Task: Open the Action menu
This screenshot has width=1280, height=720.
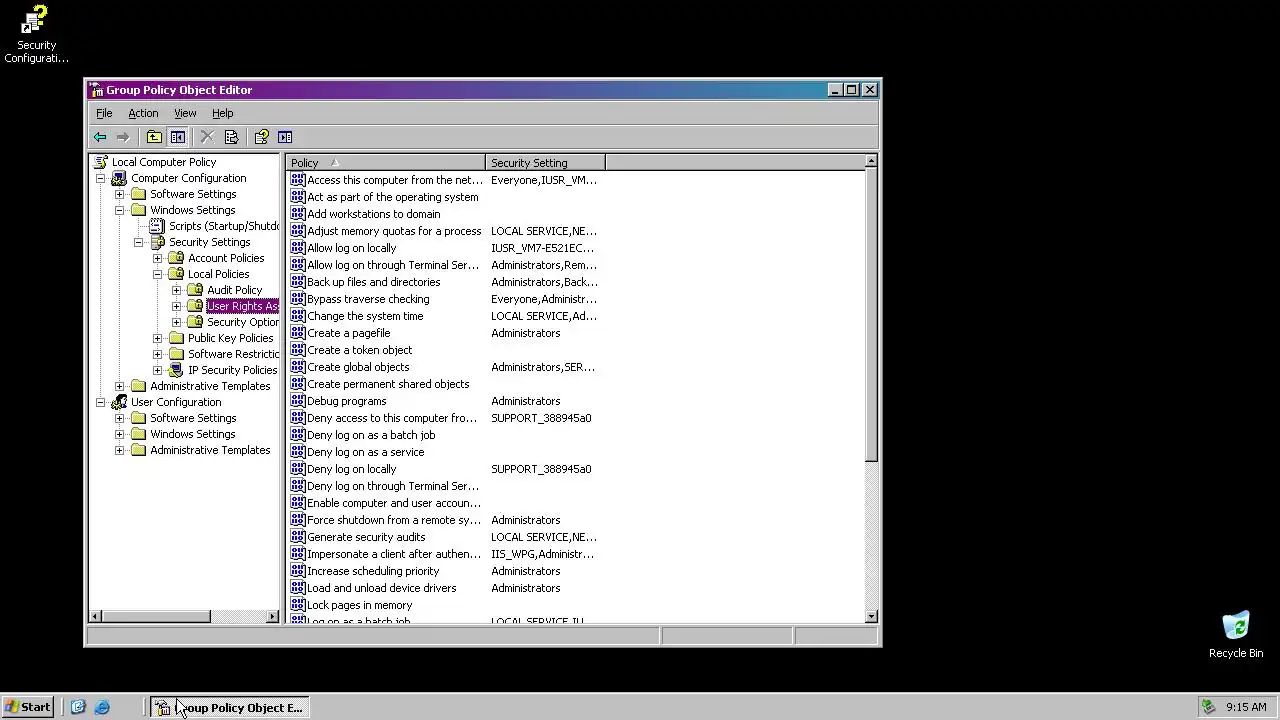Action: pyautogui.click(x=143, y=113)
